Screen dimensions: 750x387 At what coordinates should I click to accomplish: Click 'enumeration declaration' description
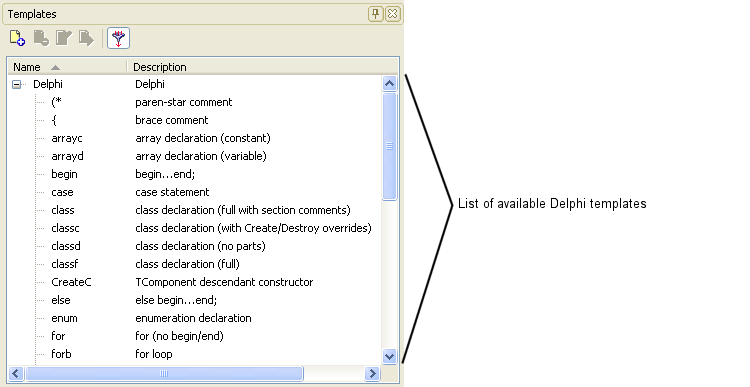[x=193, y=318]
